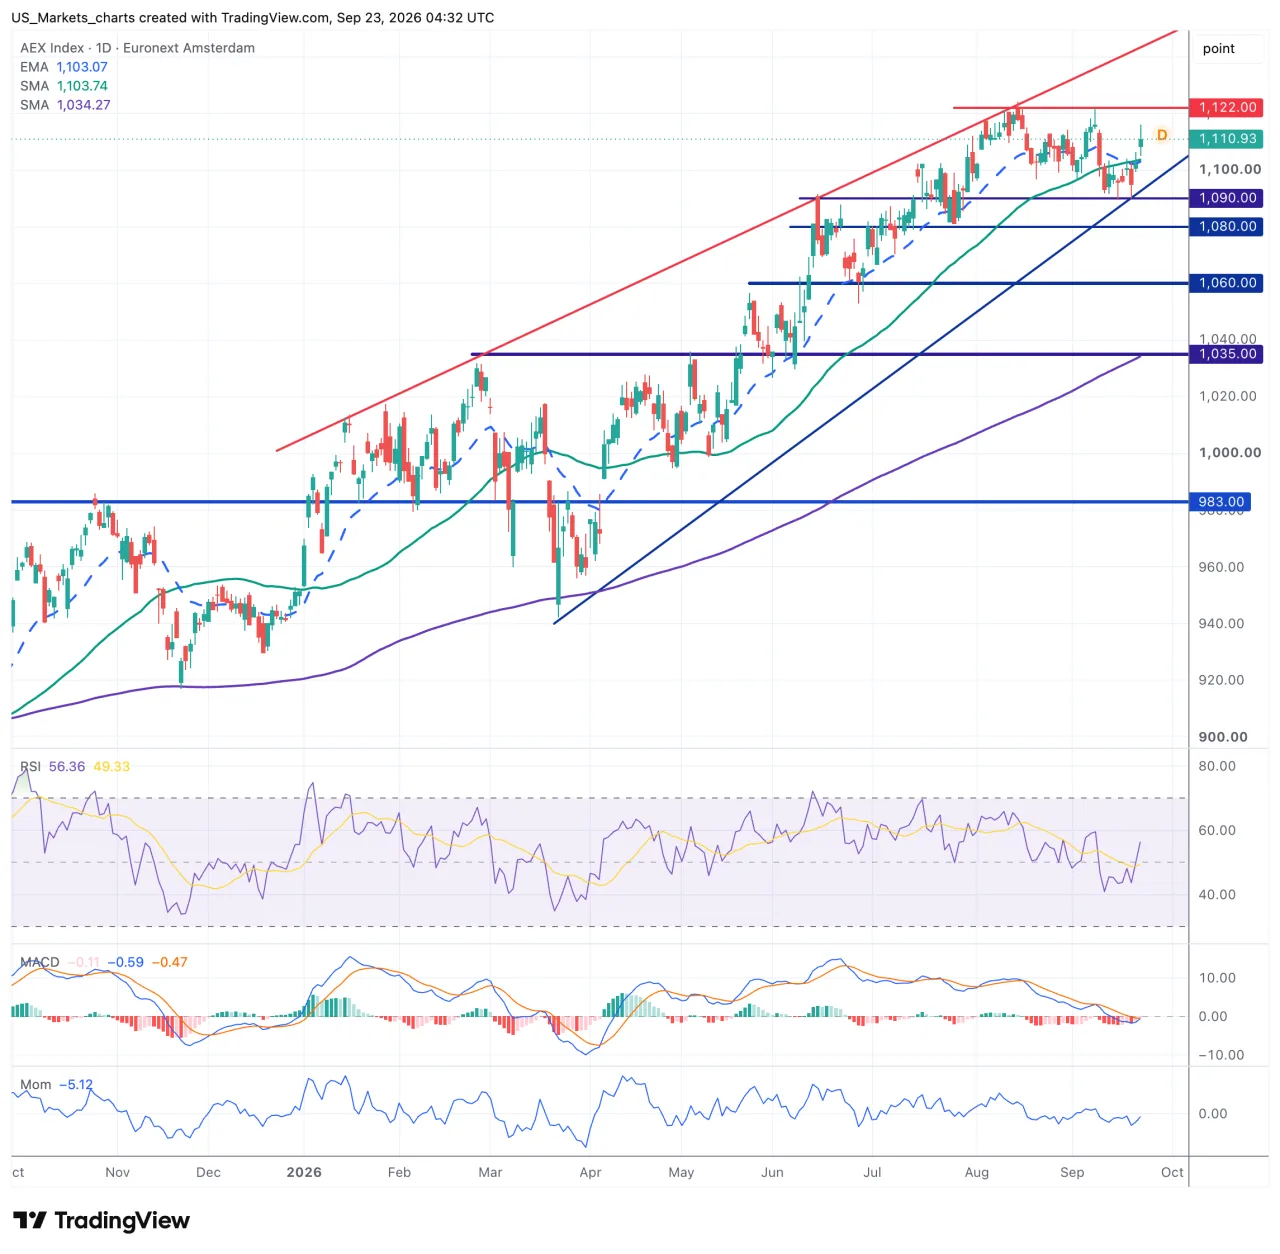The width and height of the screenshot is (1280, 1254).
Task: Click the 920.00 price axis tick
Action: [x=1221, y=680]
